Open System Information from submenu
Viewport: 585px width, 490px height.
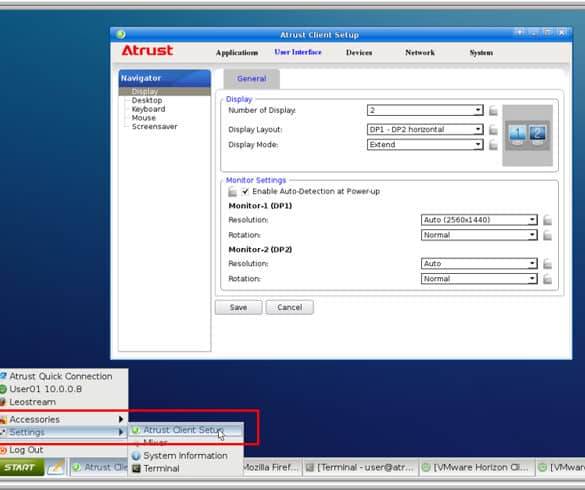point(185,456)
